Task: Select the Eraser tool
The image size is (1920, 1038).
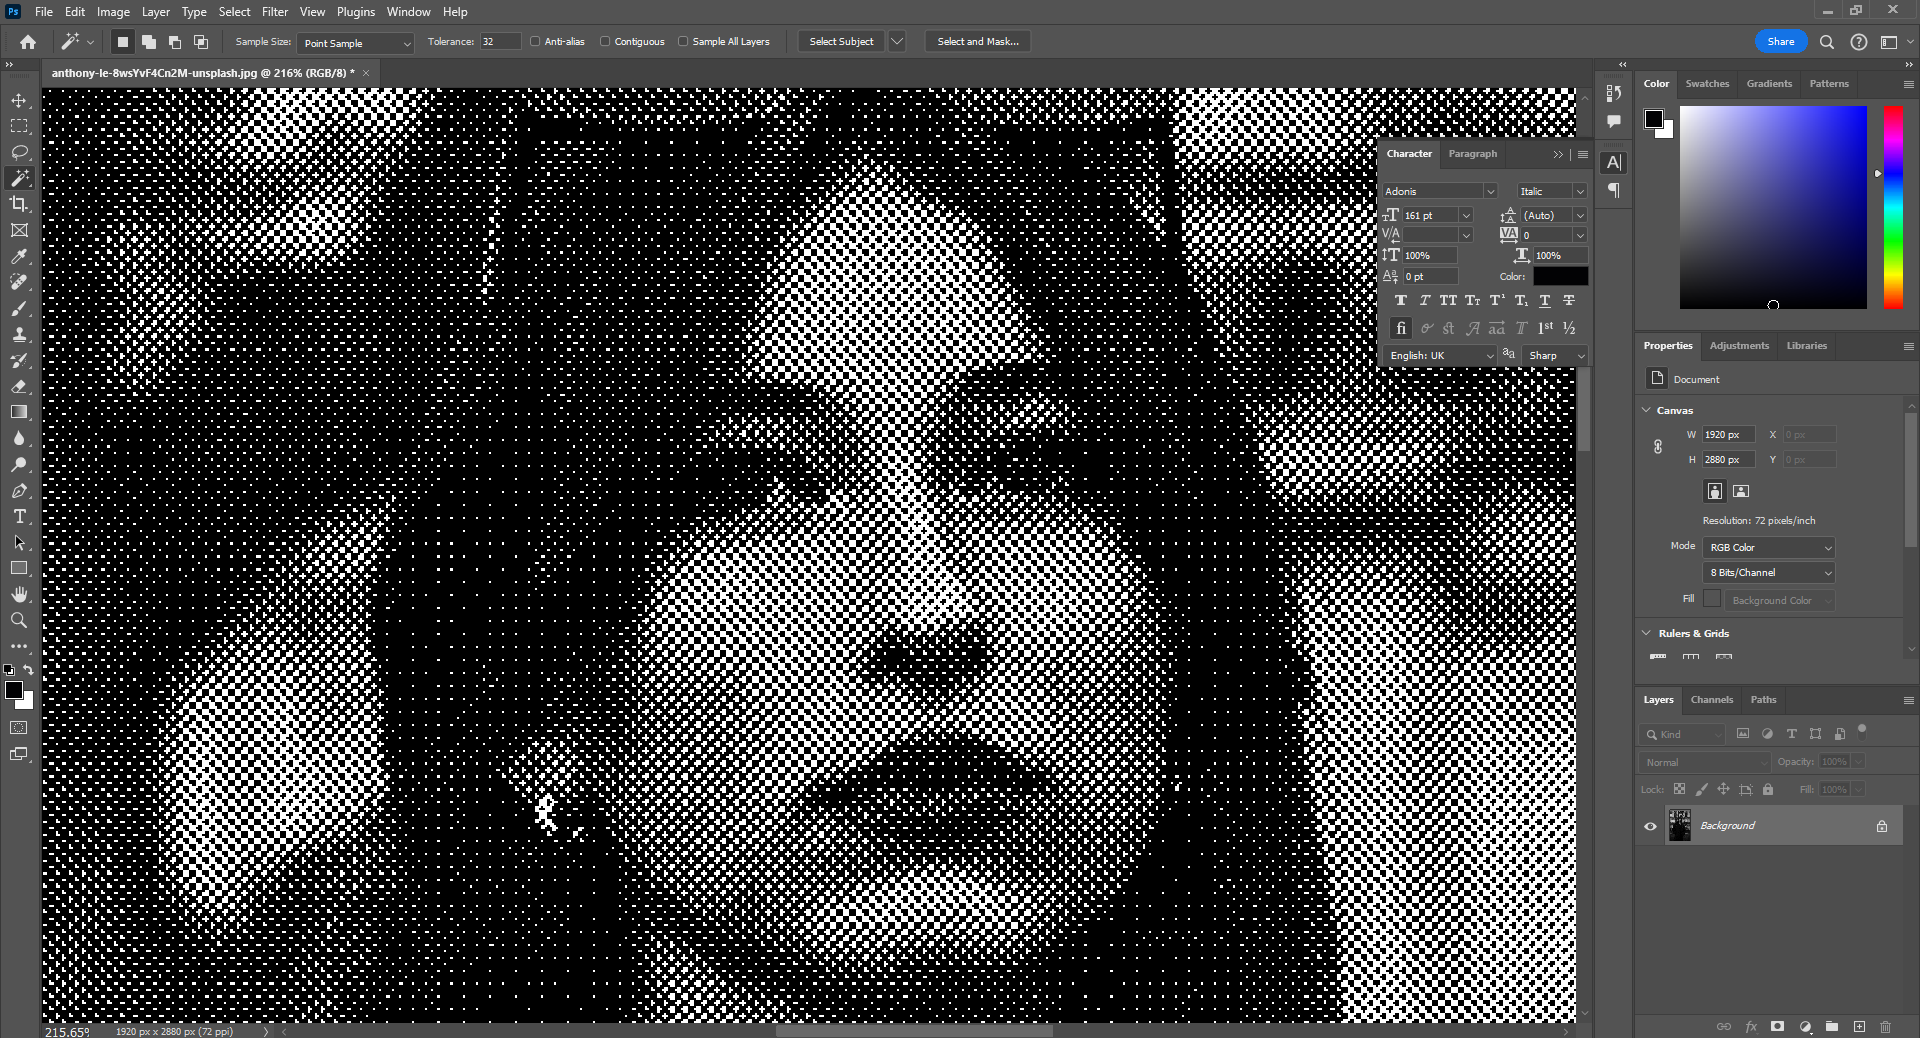Action: [19, 386]
